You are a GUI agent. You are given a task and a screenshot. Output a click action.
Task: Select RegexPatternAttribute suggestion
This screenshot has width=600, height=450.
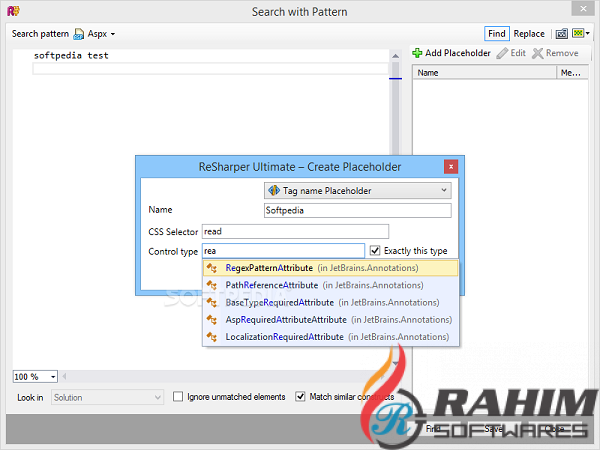coord(331,268)
